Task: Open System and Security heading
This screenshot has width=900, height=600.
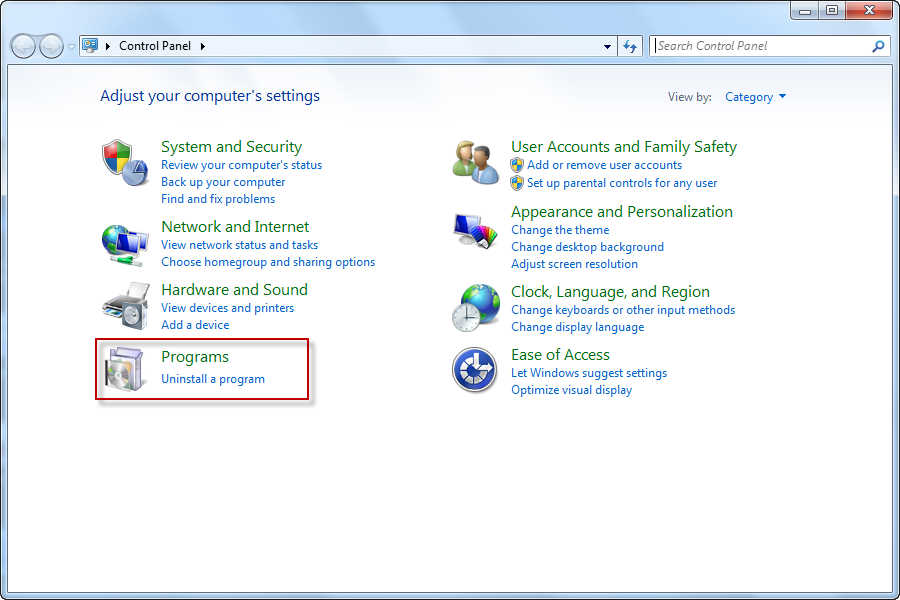Action: pyautogui.click(x=231, y=147)
